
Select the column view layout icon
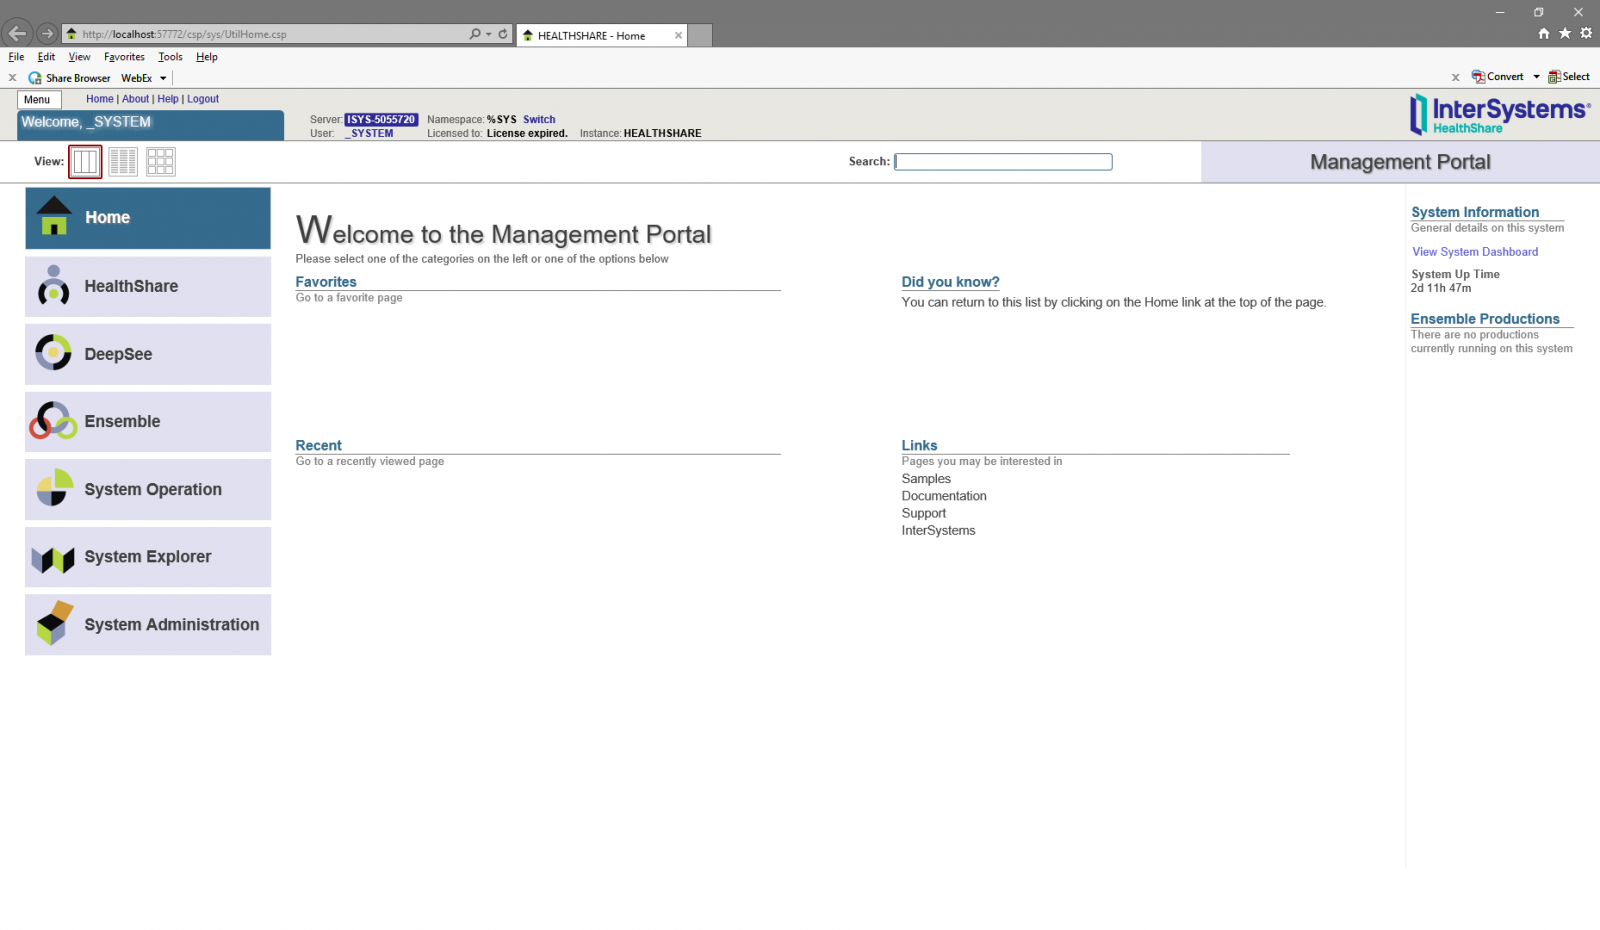click(x=85, y=161)
